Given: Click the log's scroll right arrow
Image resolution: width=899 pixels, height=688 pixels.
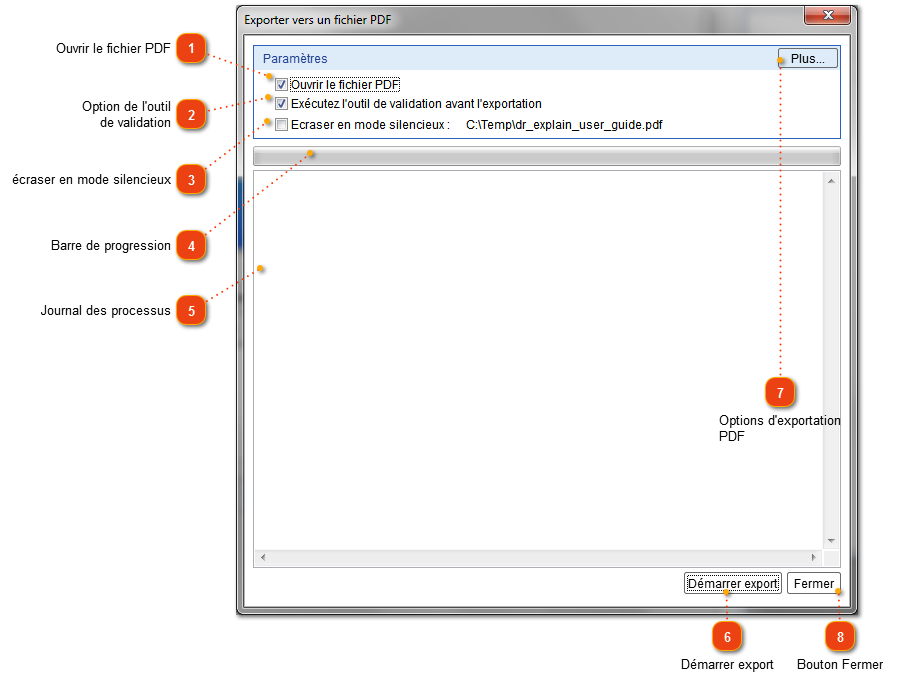Looking at the screenshot, I should pyautogui.click(x=814, y=557).
